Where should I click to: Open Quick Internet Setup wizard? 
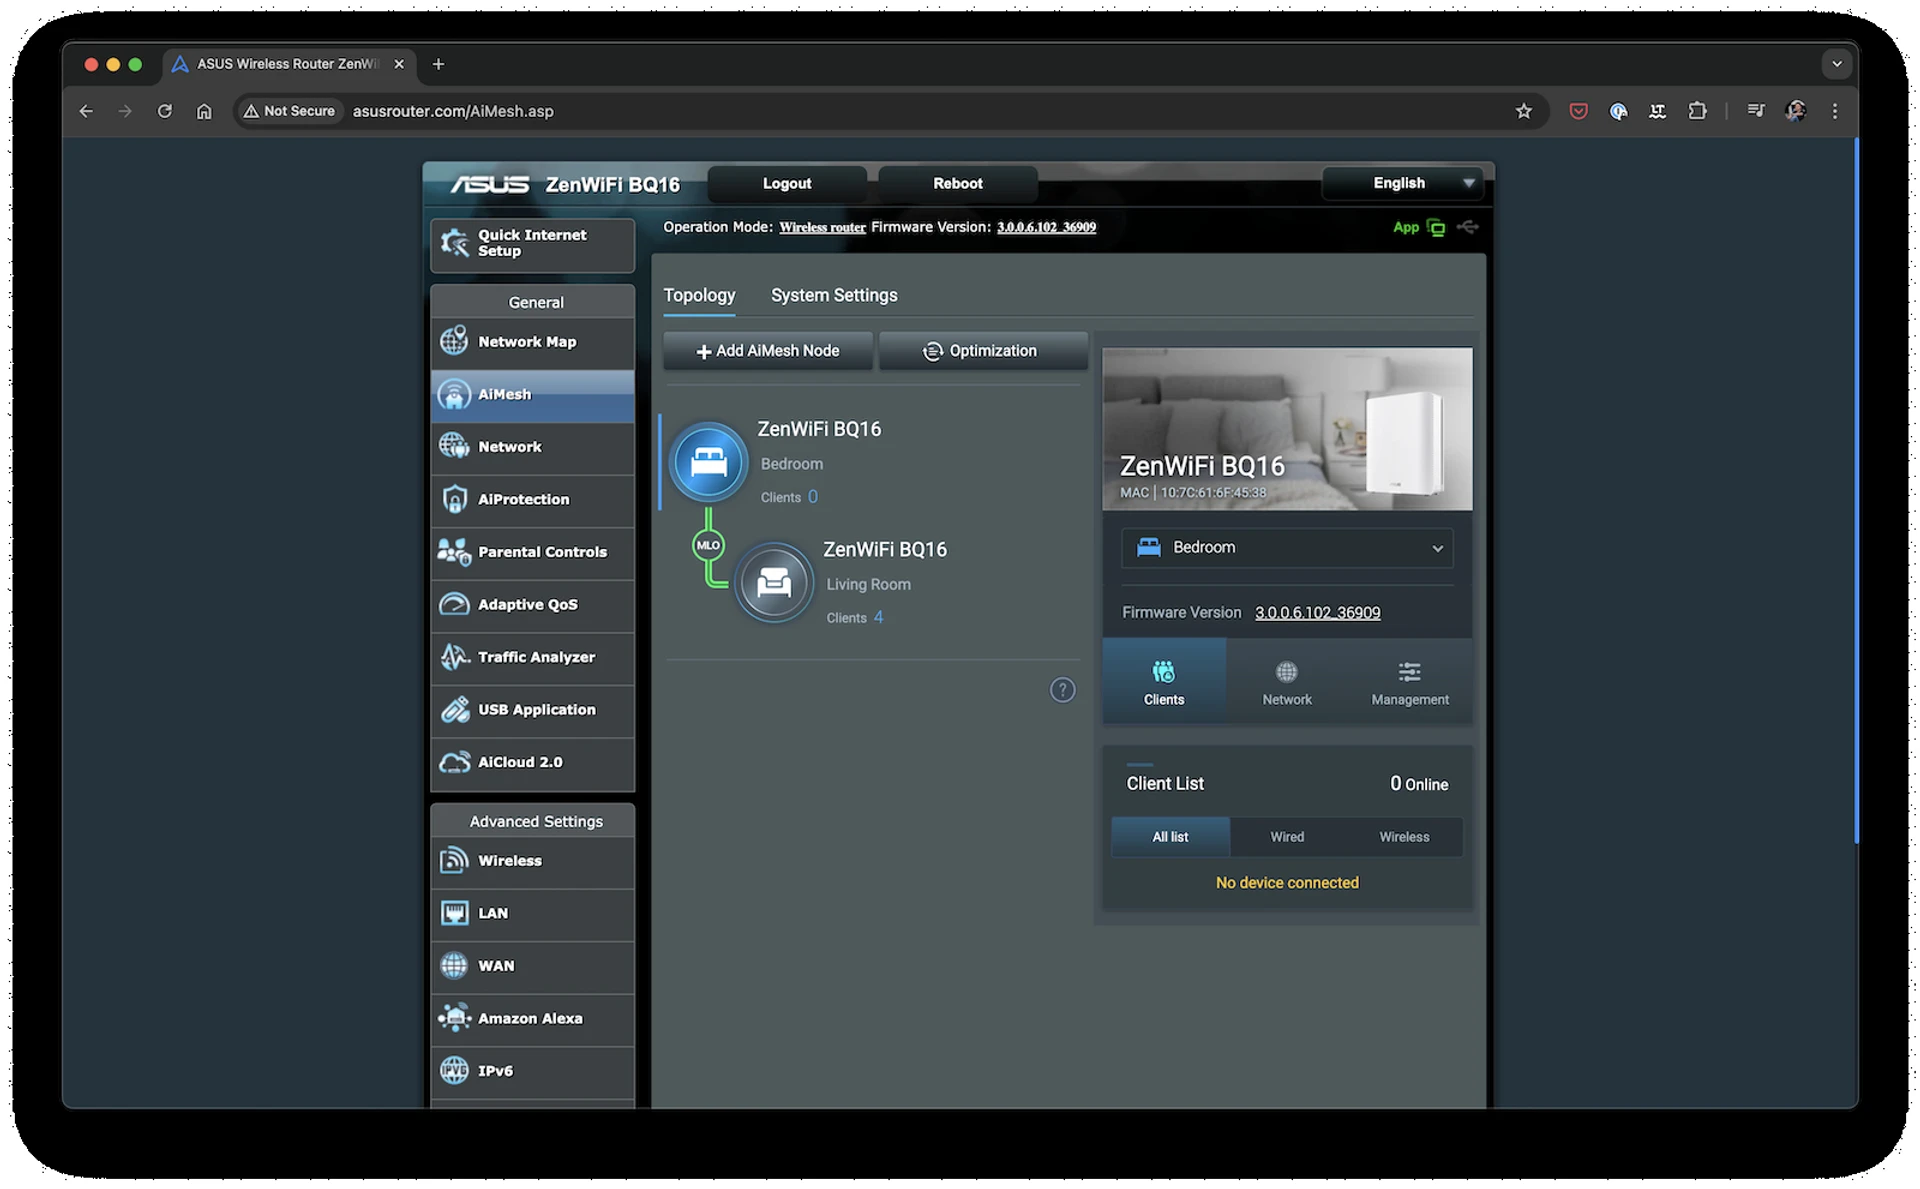[532, 244]
